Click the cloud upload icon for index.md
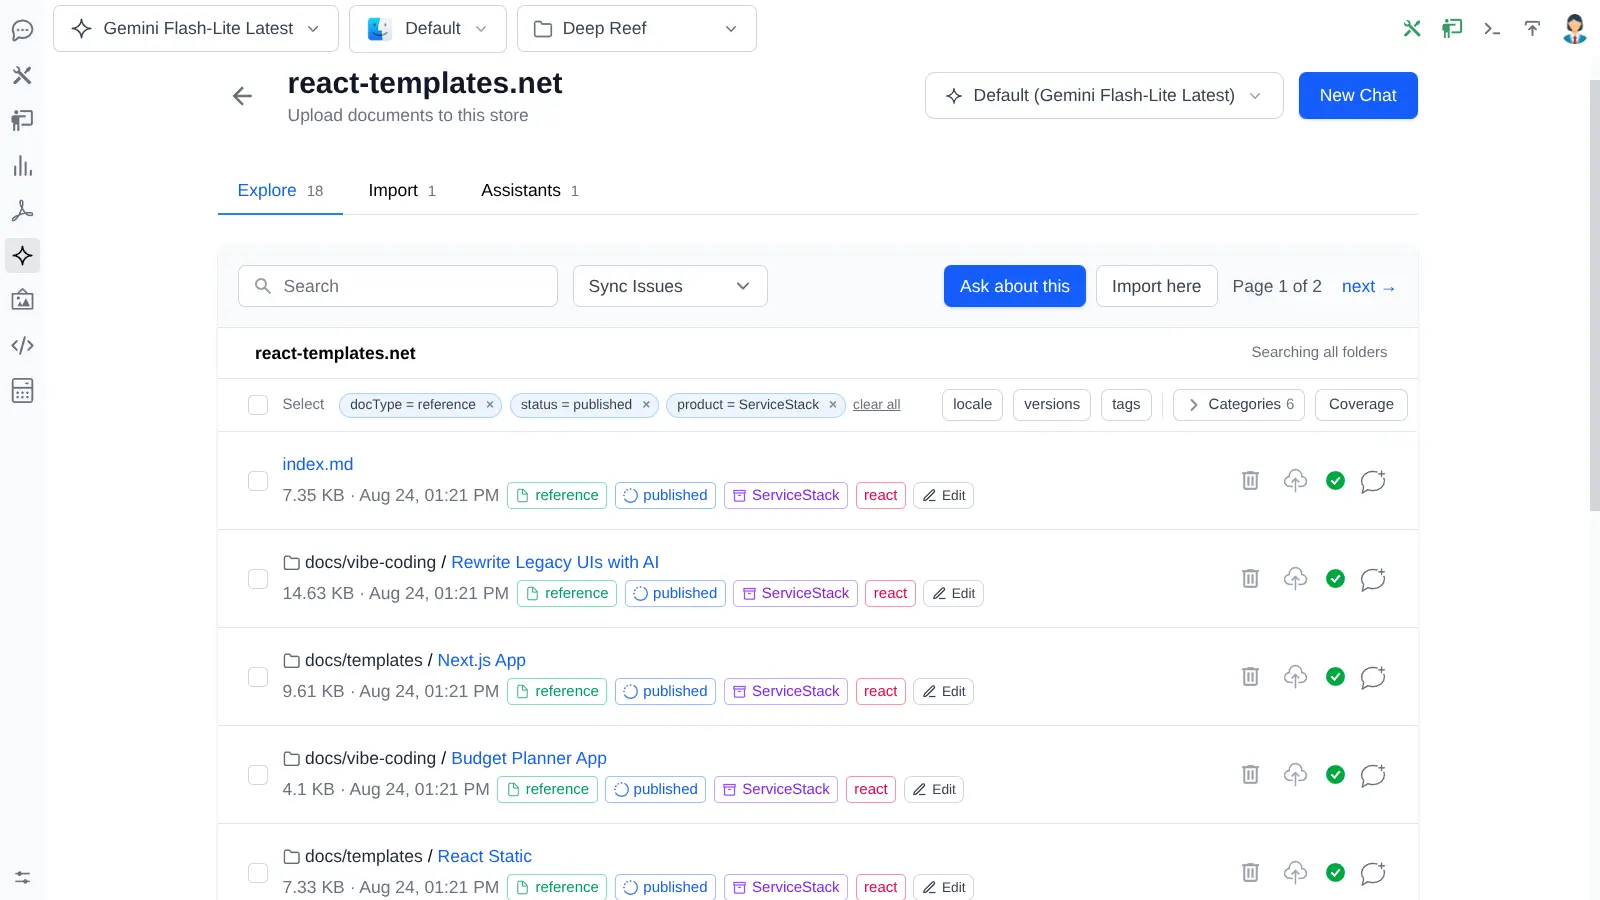Image resolution: width=1600 pixels, height=900 pixels. click(1295, 480)
